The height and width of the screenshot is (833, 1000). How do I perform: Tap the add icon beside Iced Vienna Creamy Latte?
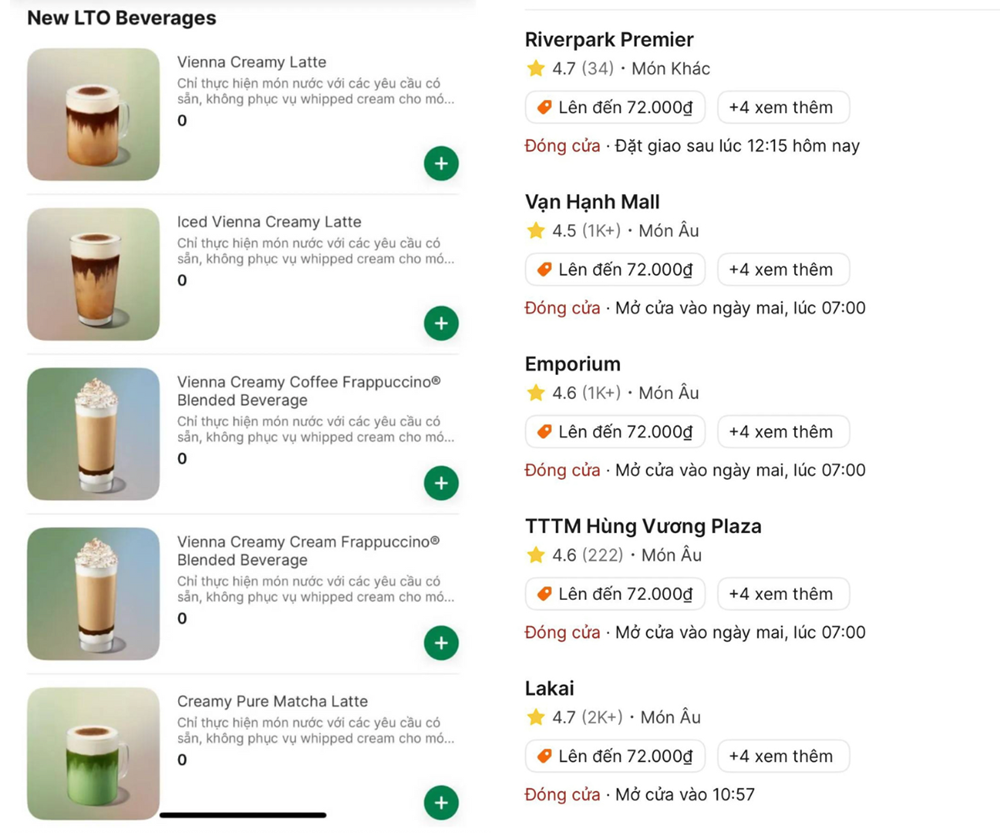440,323
